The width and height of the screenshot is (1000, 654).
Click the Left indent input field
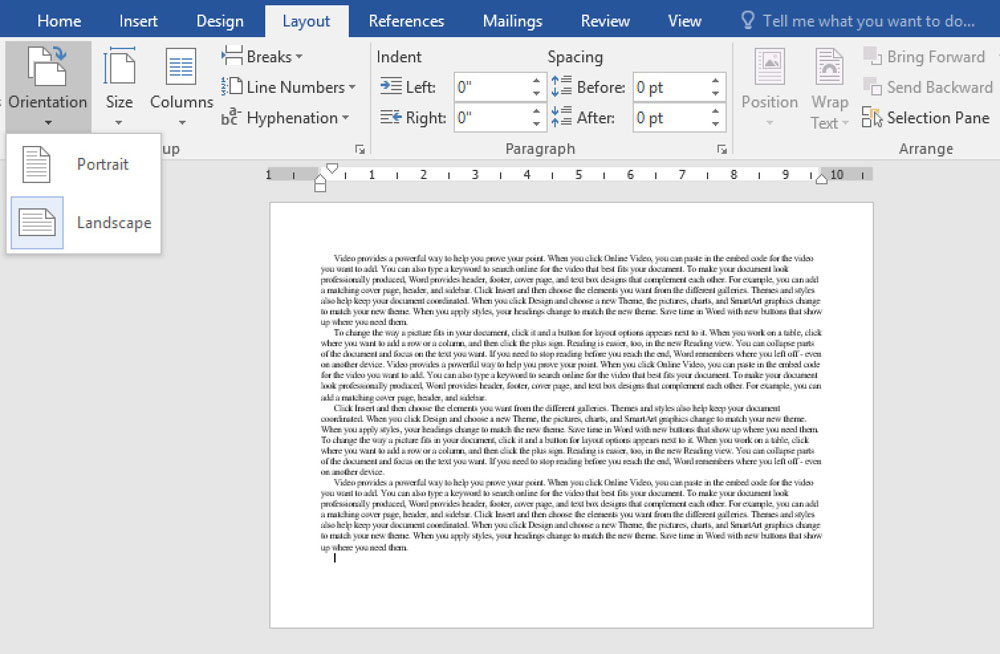[x=490, y=87]
